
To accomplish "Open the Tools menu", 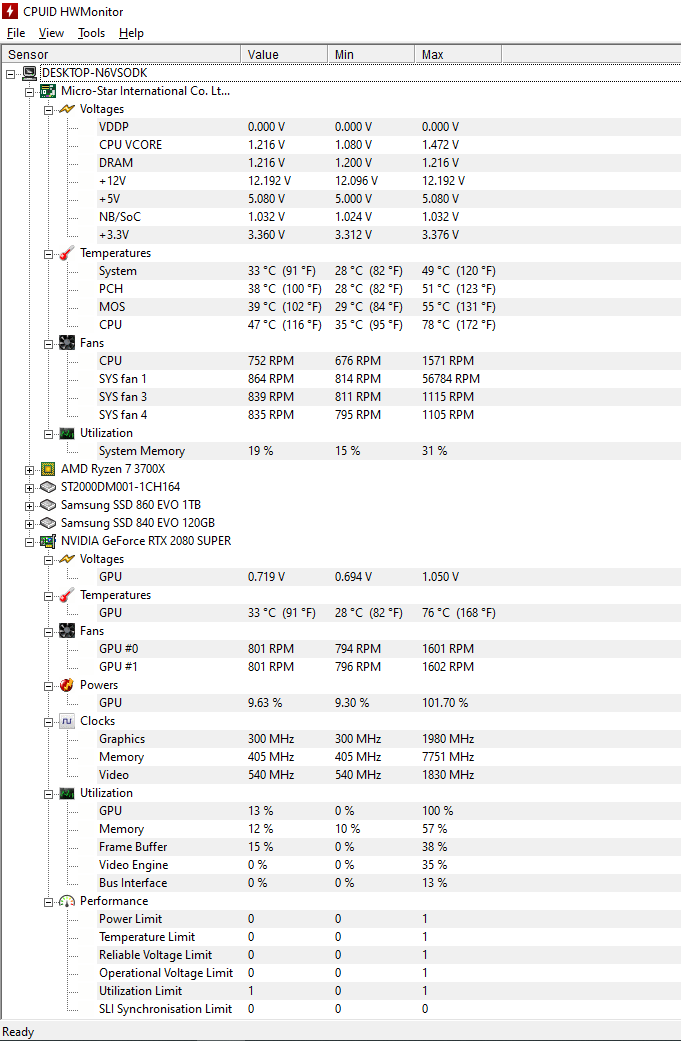I will (x=92, y=33).
